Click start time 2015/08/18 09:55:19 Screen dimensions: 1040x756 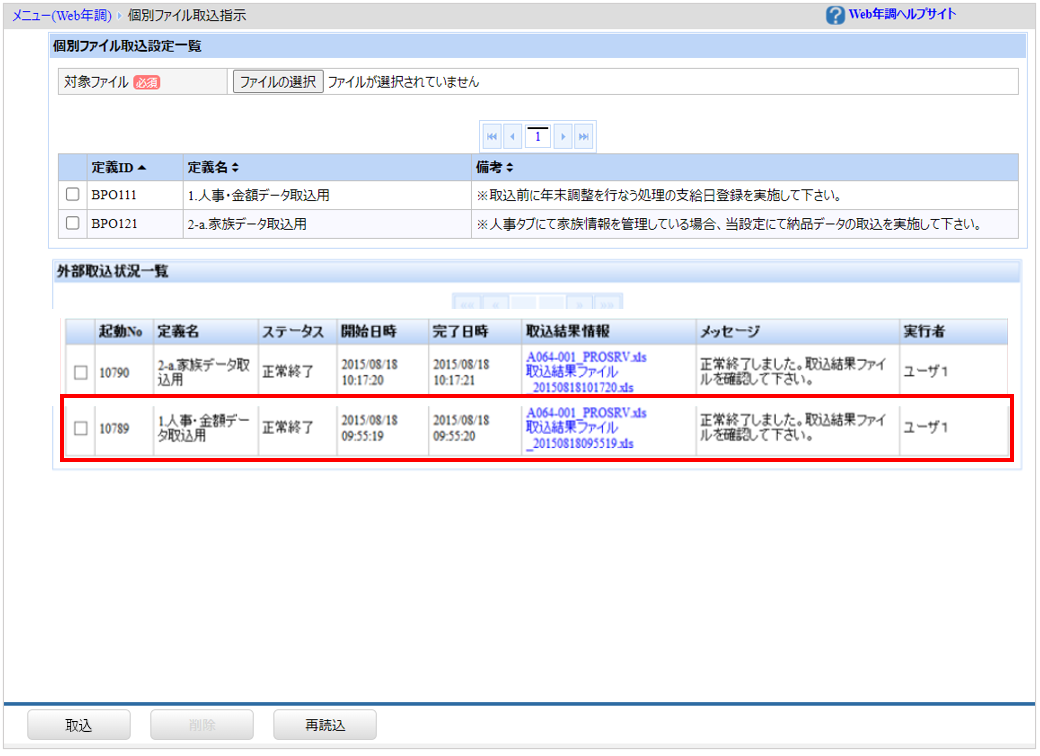[369, 428]
